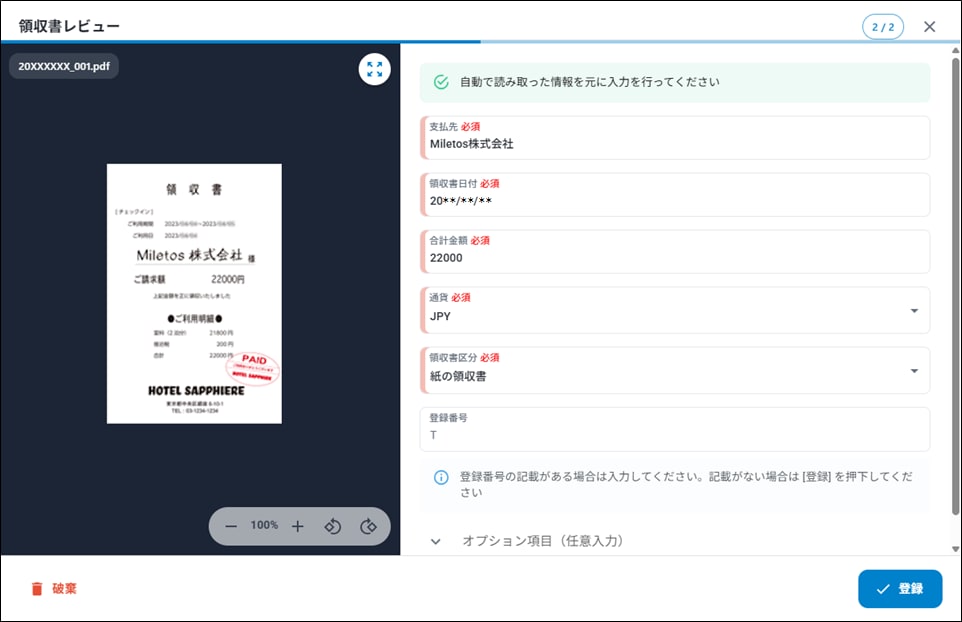Click the fullscreen expand icon on preview
This screenshot has width=962, height=622.
374,69
